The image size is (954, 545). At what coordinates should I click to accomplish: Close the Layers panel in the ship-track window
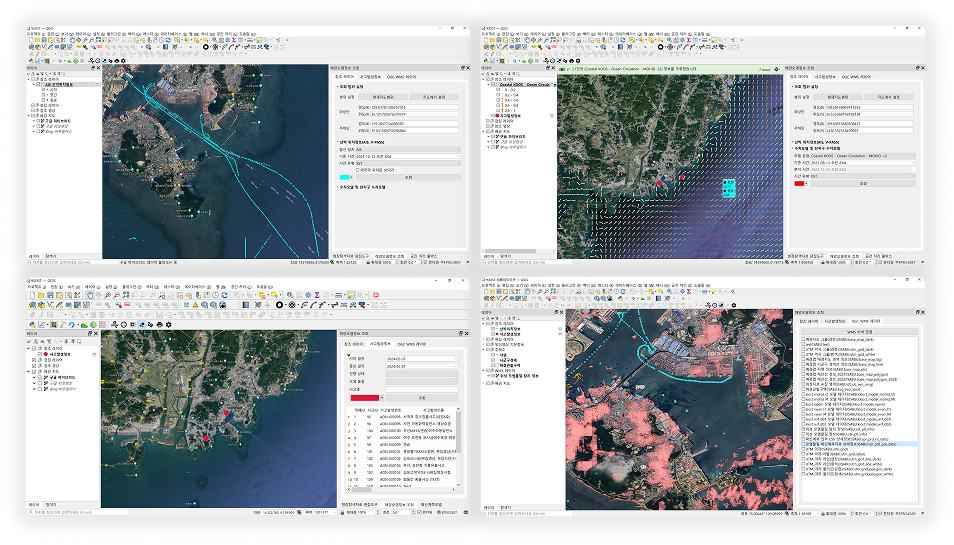click(100, 67)
